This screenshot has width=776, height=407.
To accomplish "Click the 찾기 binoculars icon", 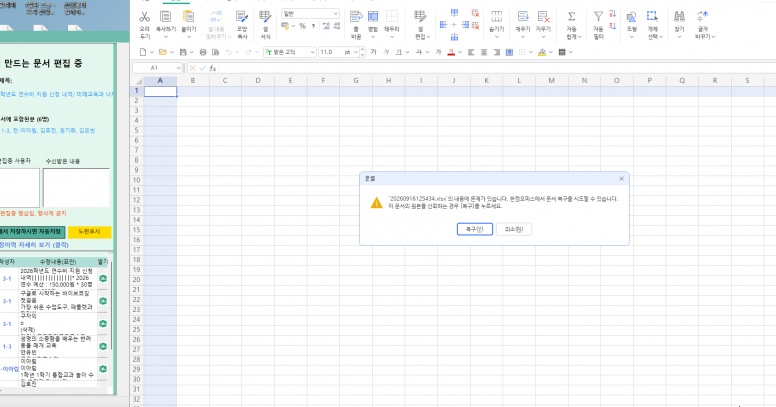I will click(x=679, y=17).
